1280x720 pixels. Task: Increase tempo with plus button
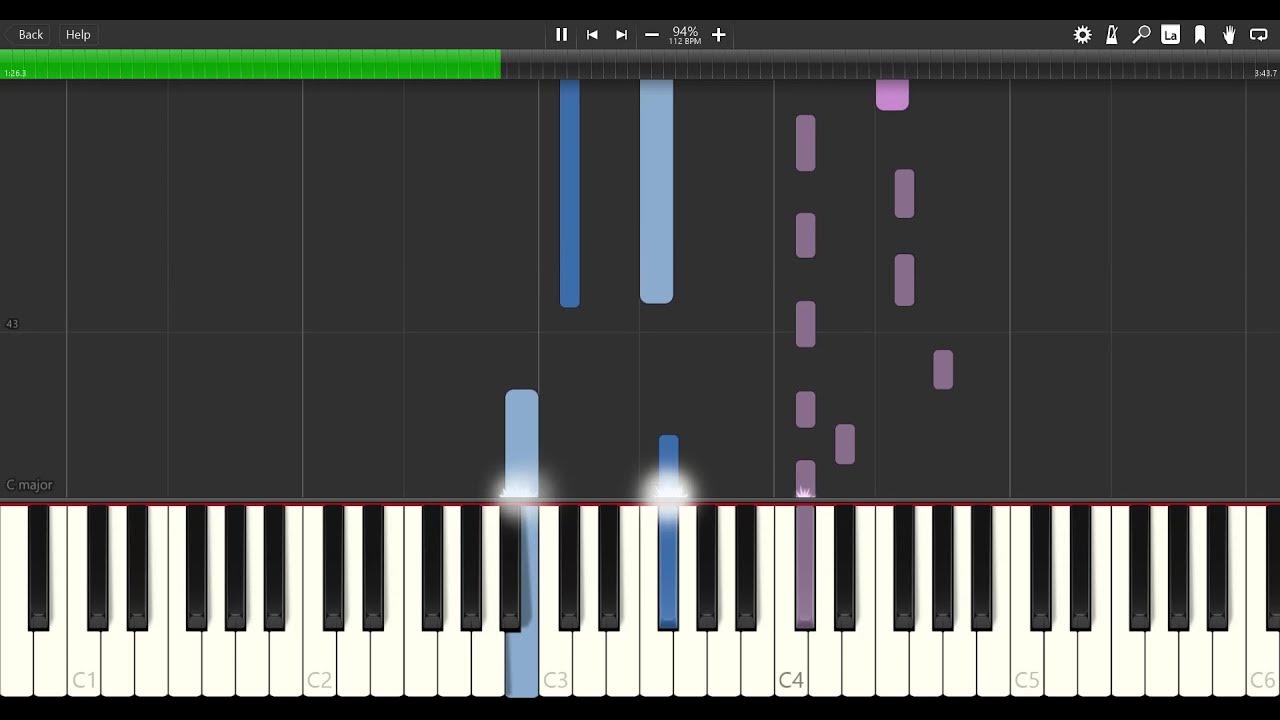(x=718, y=35)
